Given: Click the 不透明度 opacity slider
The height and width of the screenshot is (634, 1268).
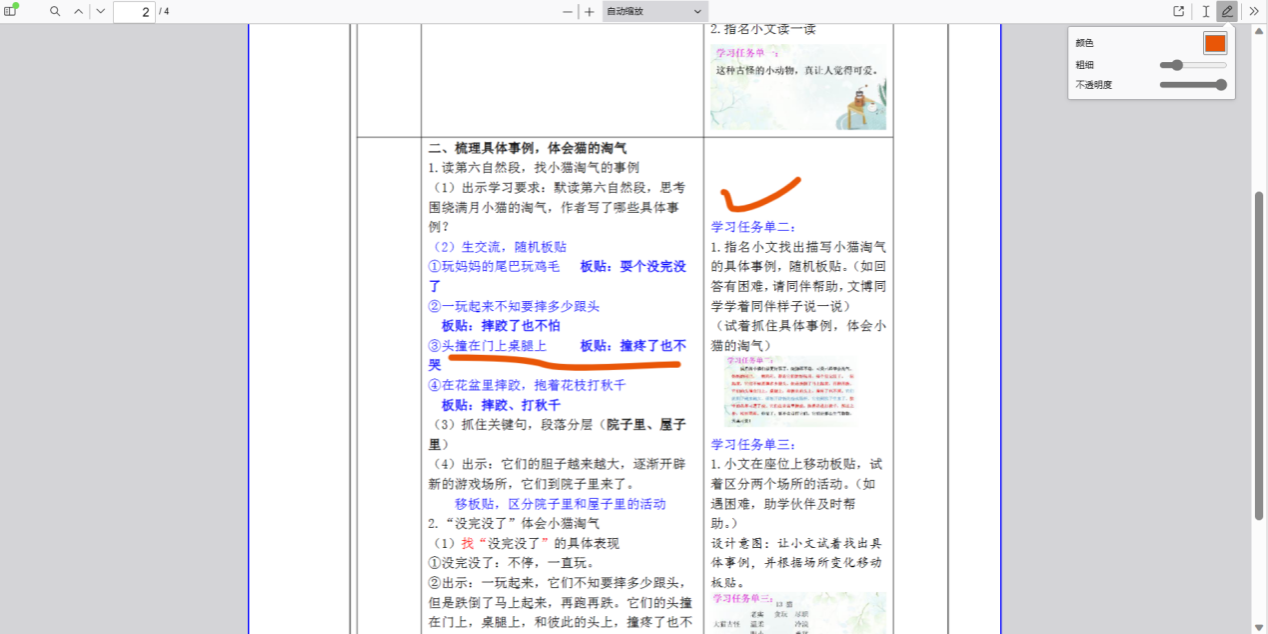Looking at the screenshot, I should click(x=1192, y=85).
